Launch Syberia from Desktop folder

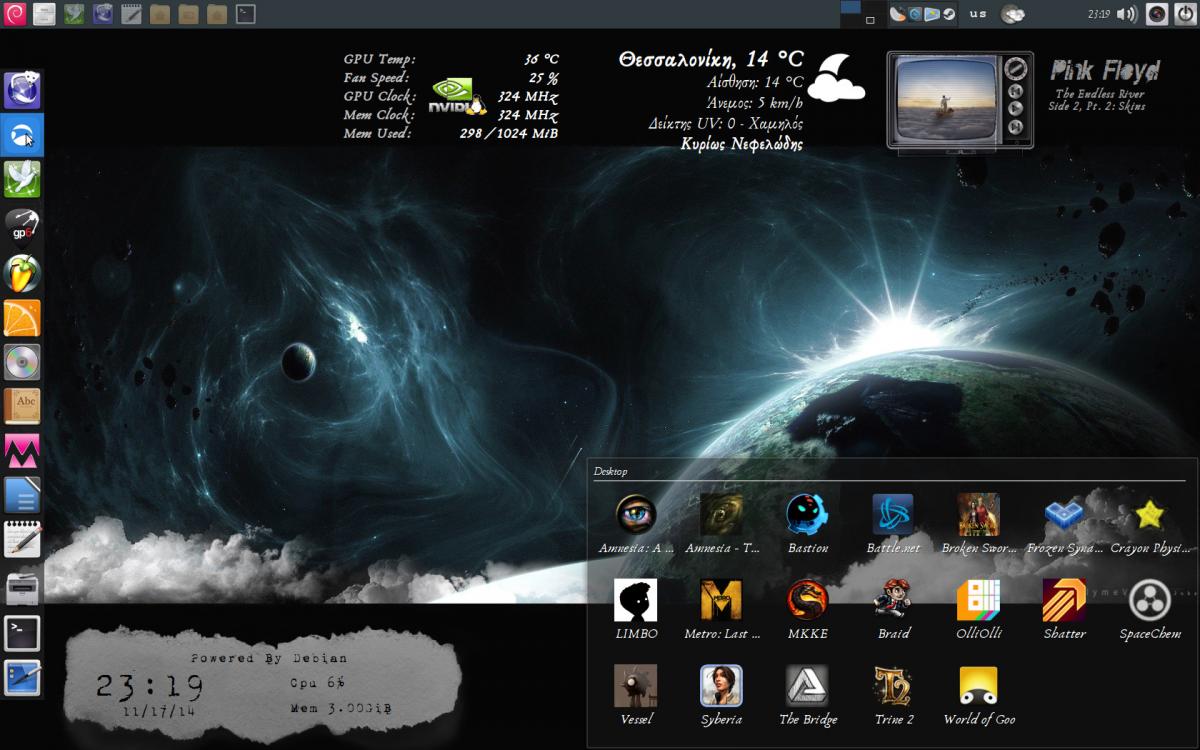[722, 695]
